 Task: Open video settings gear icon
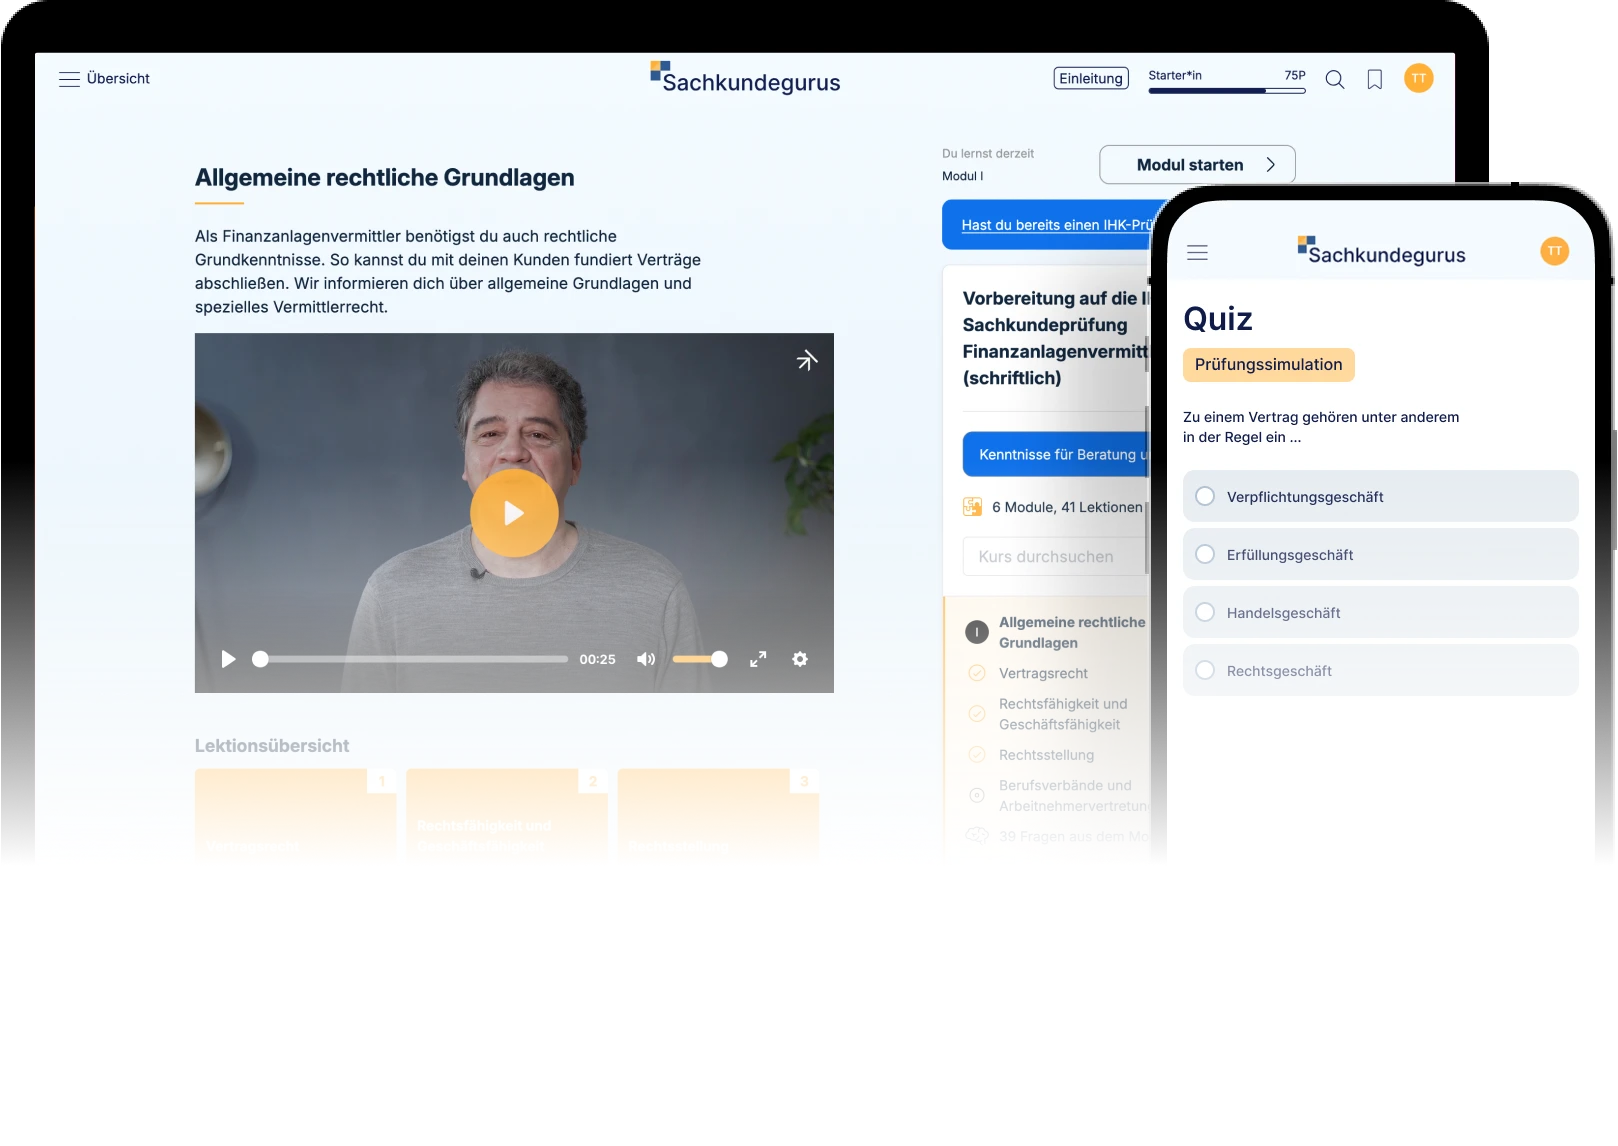point(800,659)
